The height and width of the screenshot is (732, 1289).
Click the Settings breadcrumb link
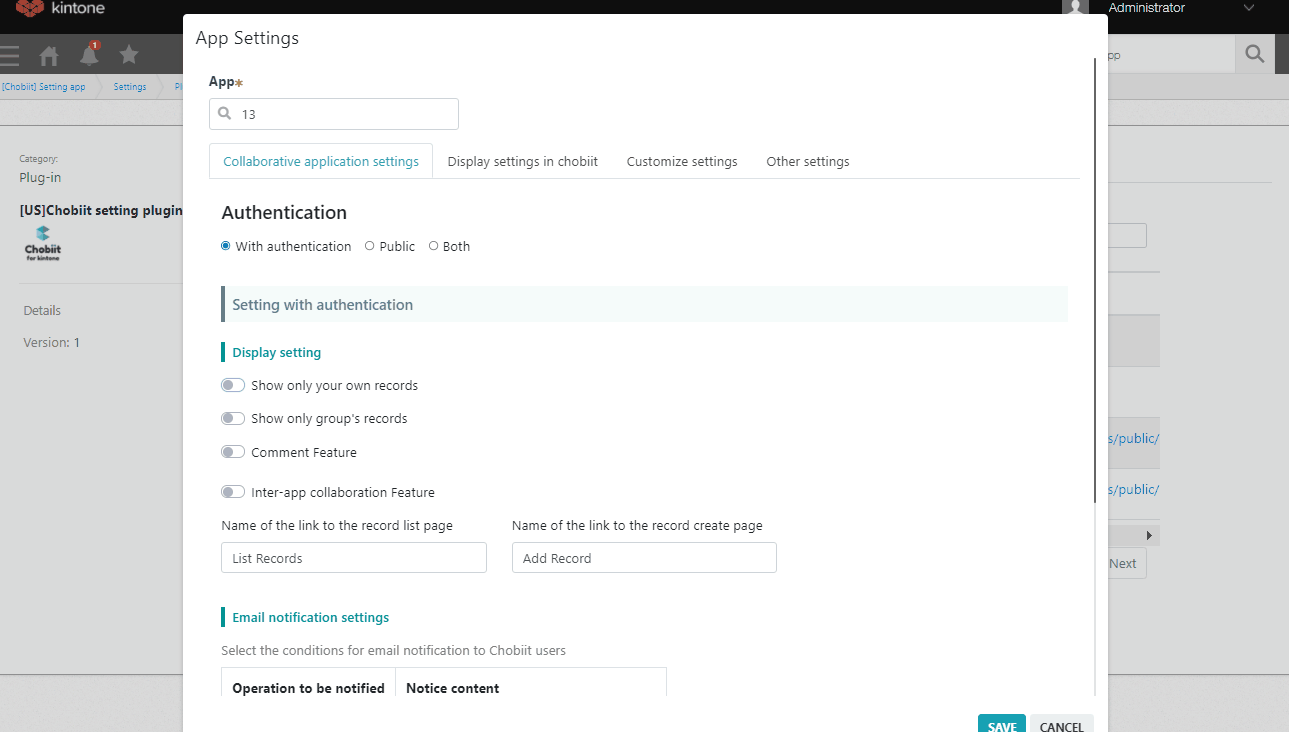tap(130, 87)
